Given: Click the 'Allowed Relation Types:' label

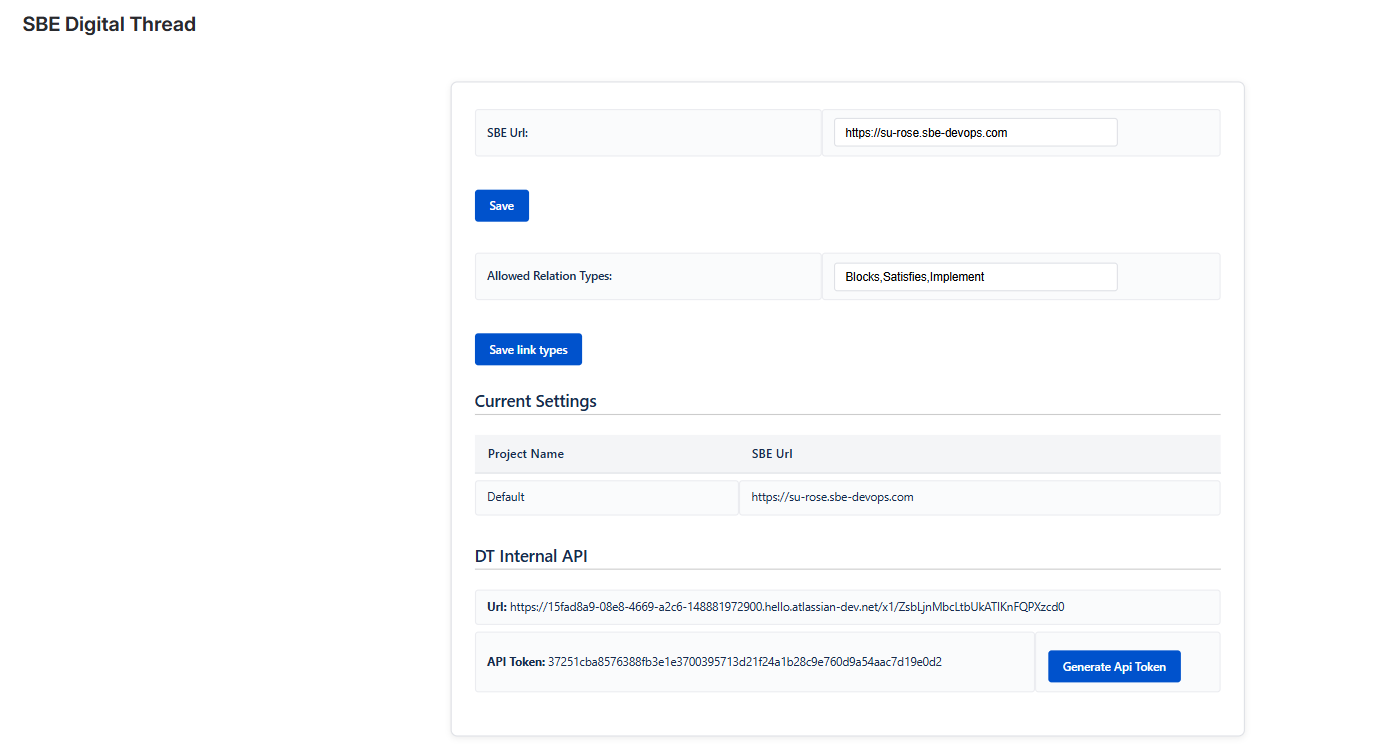Looking at the screenshot, I should coord(549,276).
